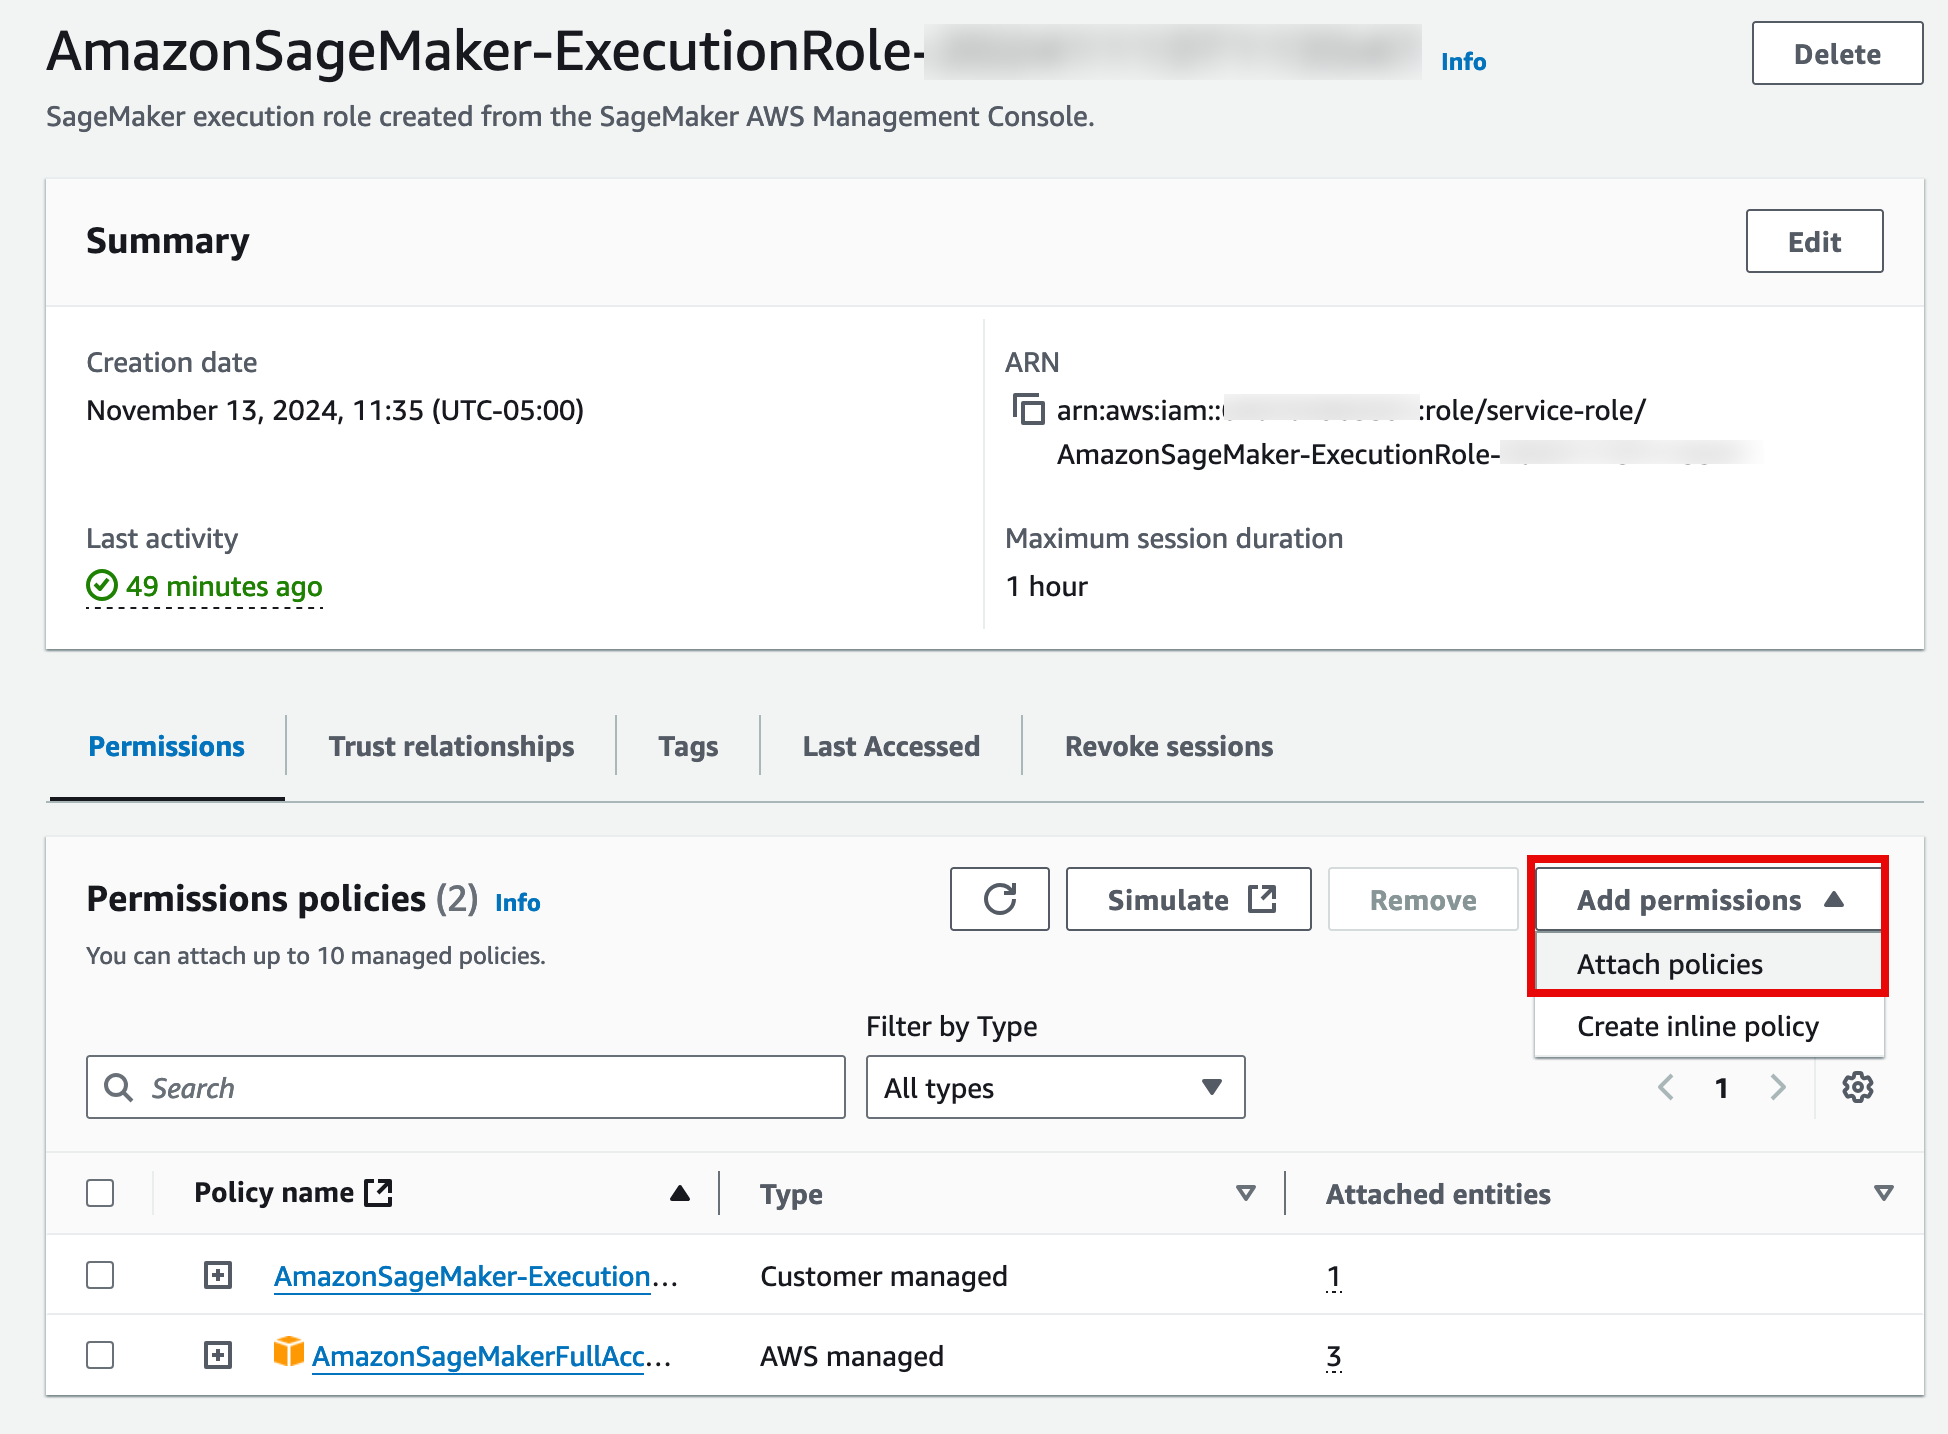
Task: Sort by Policy name ascending arrow
Action: pos(680,1193)
